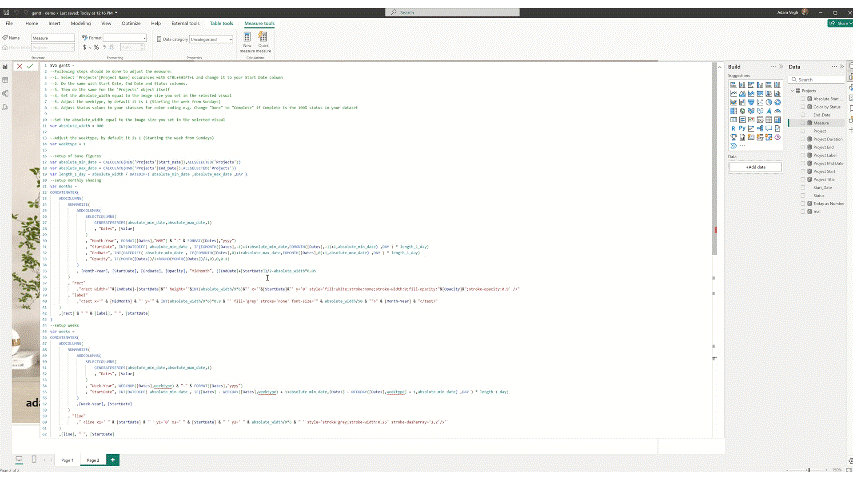Collapse the Projects table in Data pane

(x=792, y=90)
